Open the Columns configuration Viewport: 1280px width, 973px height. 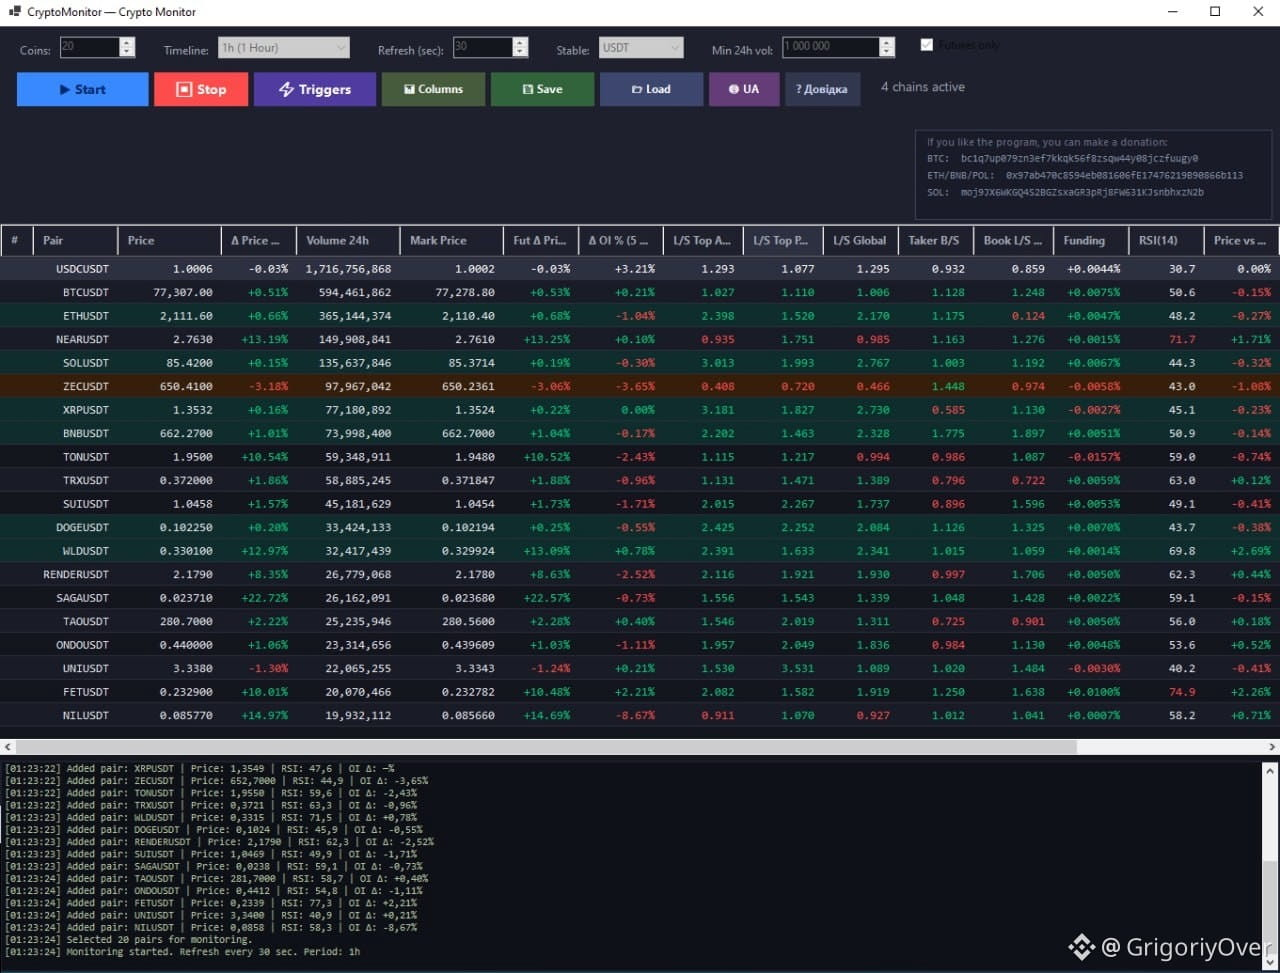pos(433,89)
